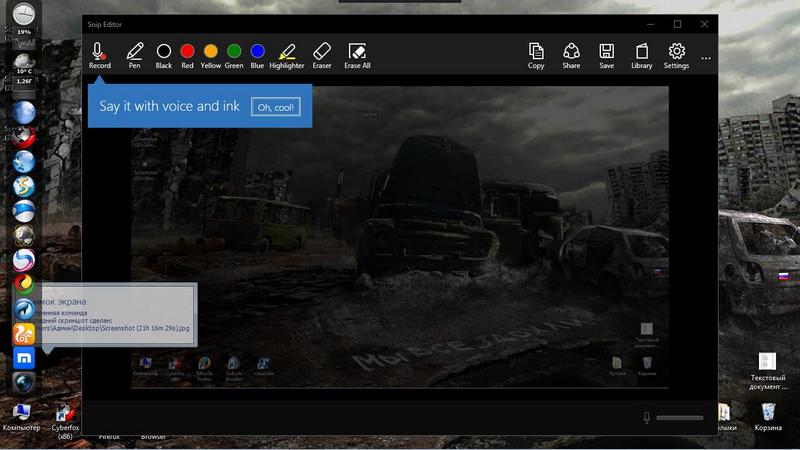Open the Компьютер desktop icon
Image resolution: width=800 pixels, height=450 pixels.
coord(21,417)
